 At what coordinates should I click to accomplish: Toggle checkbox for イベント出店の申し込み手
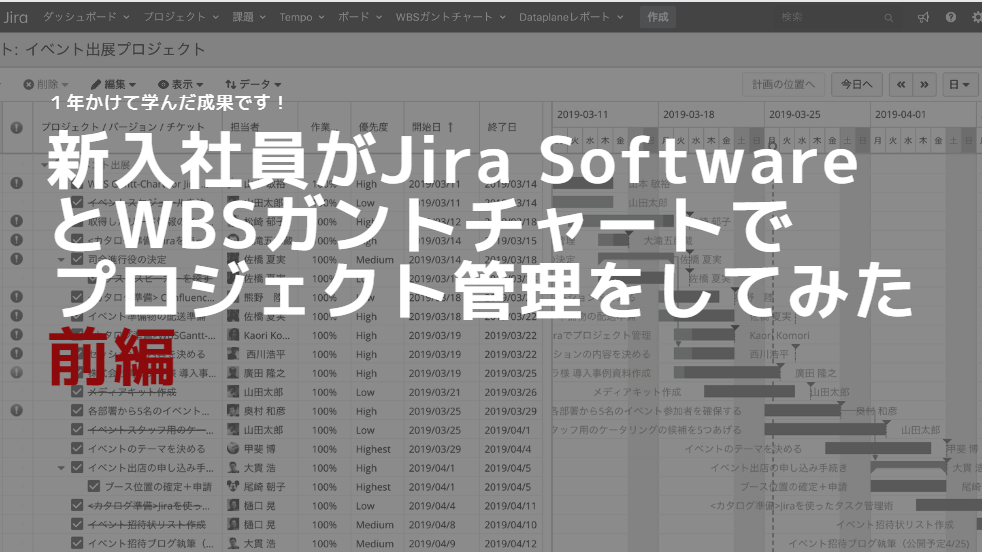click(x=77, y=467)
